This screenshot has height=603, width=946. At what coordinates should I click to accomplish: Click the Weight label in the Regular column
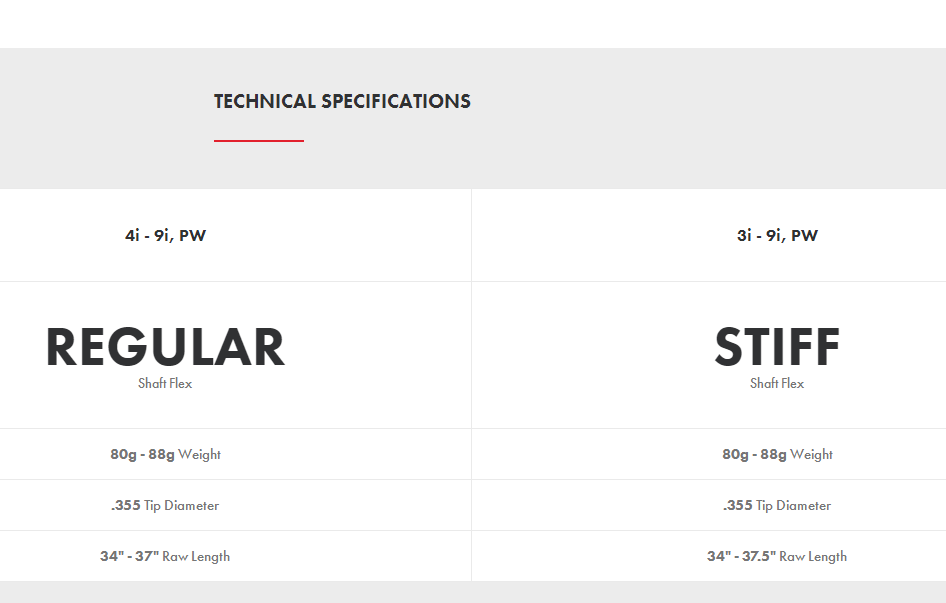point(199,455)
